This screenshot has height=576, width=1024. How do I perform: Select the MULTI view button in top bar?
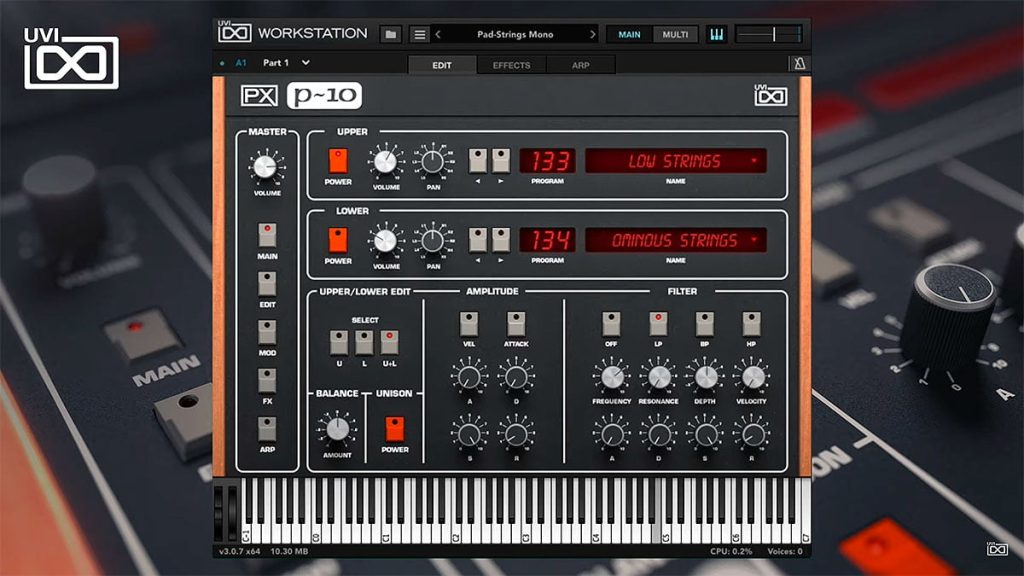[675, 35]
